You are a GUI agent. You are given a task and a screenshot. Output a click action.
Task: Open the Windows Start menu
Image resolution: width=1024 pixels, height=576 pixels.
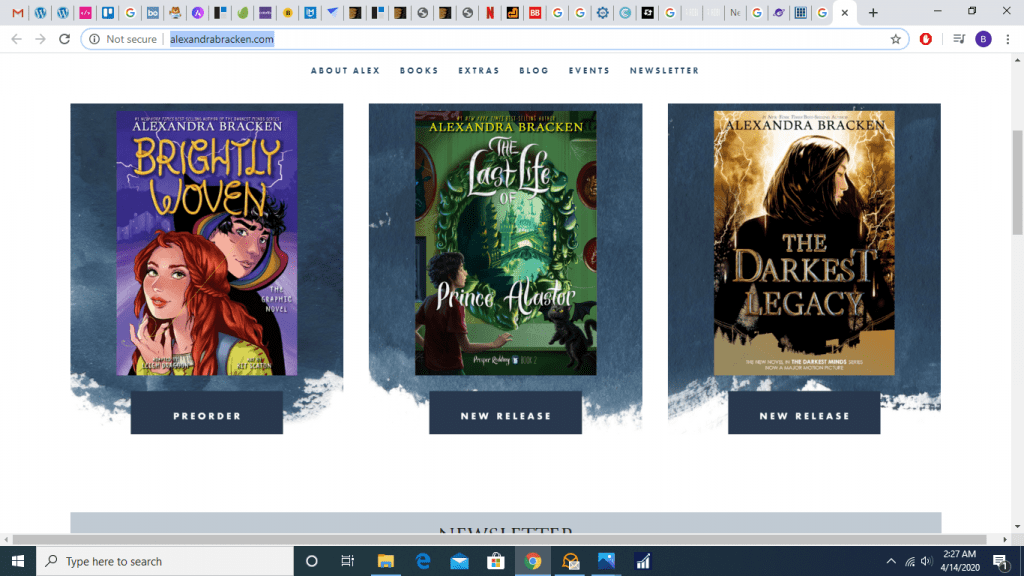click(x=18, y=561)
